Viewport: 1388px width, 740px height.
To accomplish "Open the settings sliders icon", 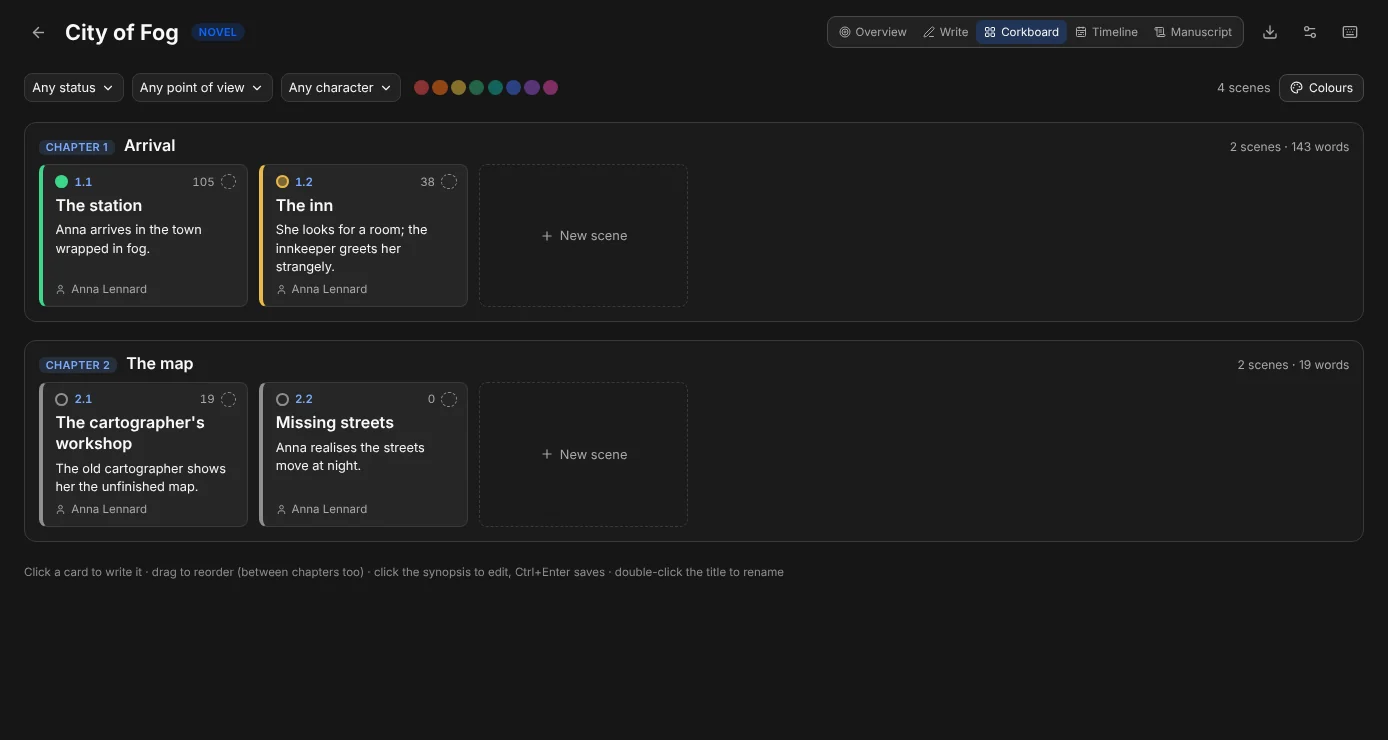I will coord(1310,32).
